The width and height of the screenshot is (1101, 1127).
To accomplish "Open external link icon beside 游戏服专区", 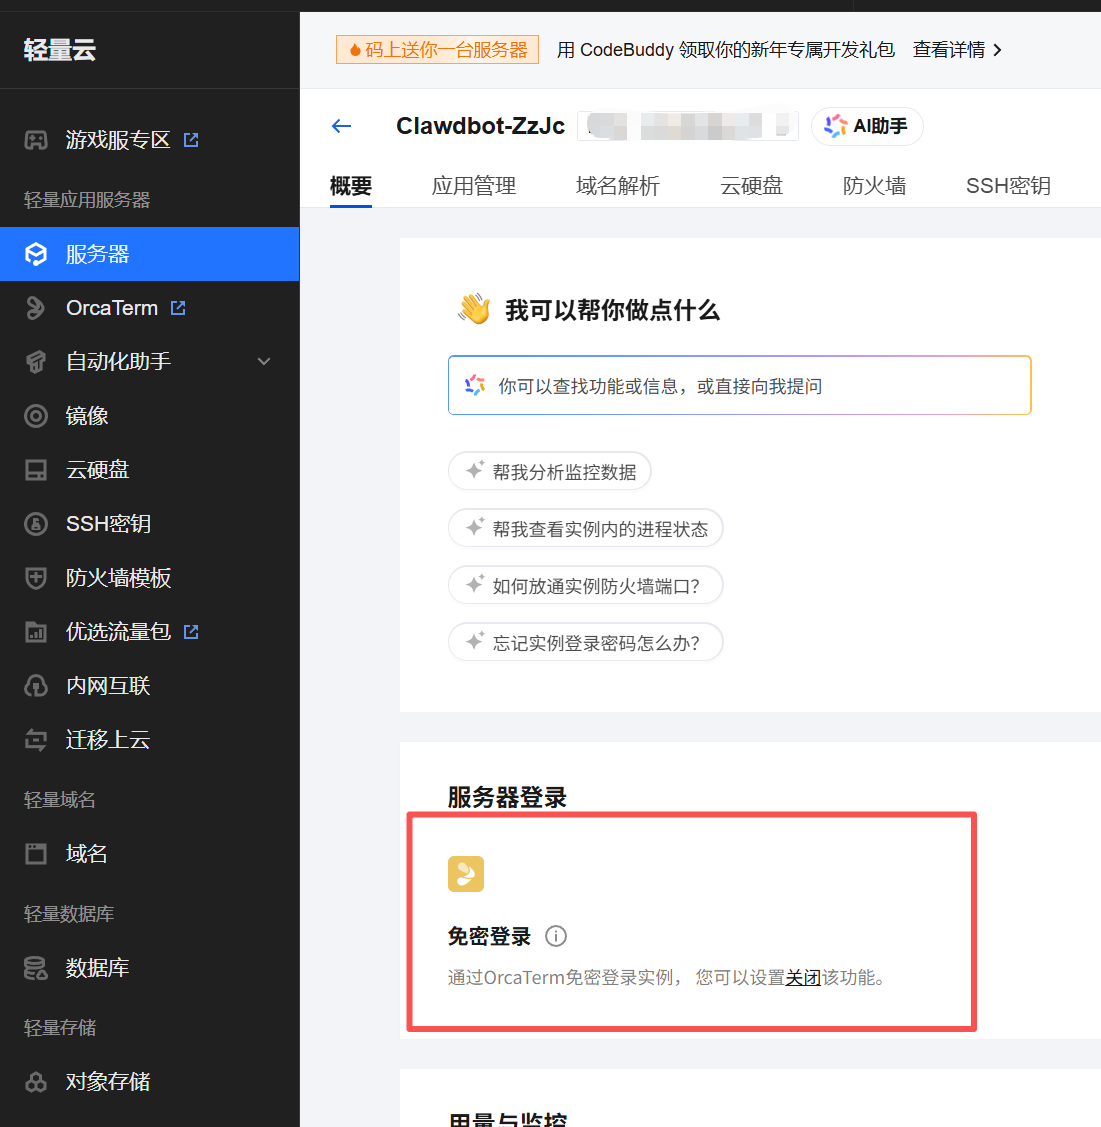I will (x=190, y=139).
